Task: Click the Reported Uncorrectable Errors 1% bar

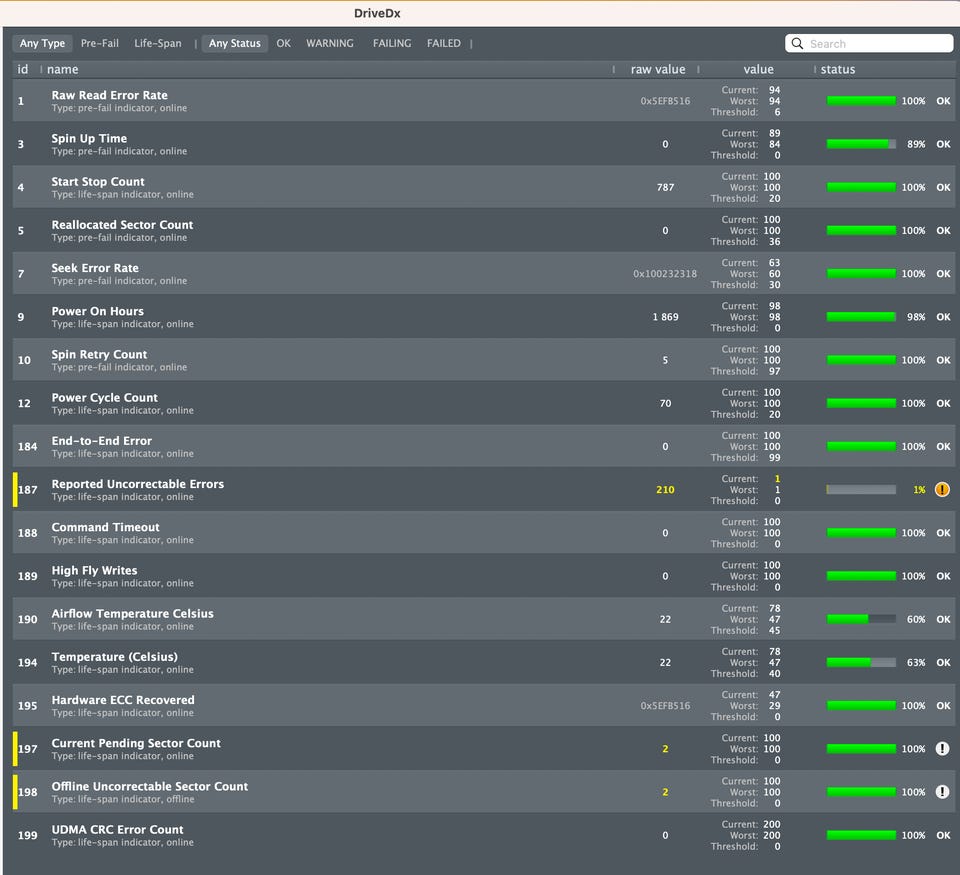Action: point(861,489)
